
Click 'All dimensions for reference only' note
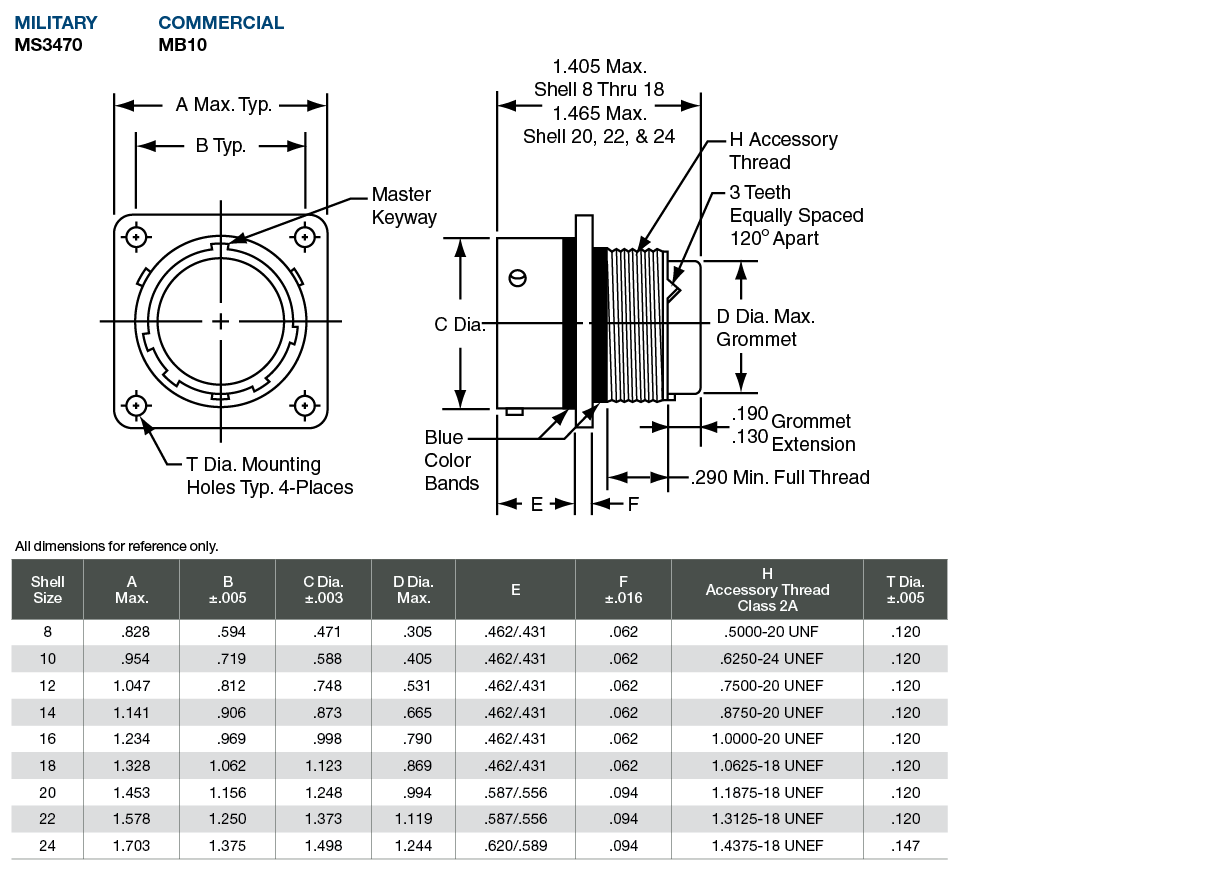click(117, 546)
